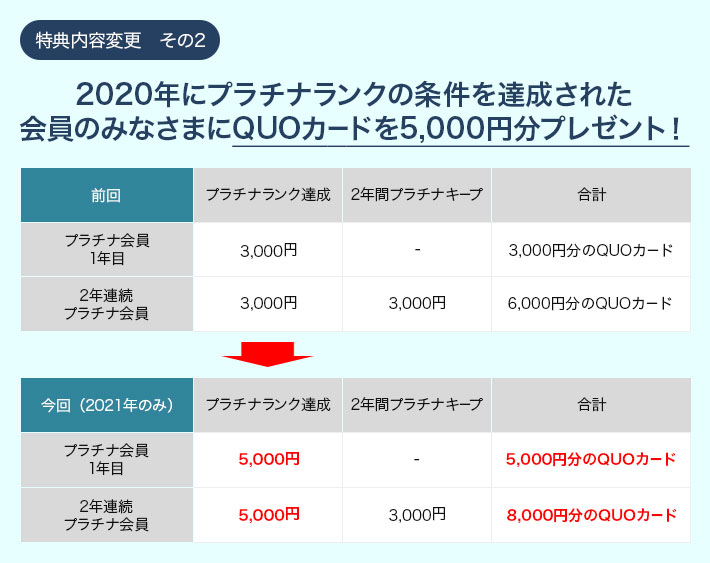Click red 5,000円 in 今回 プラチナ会員 1年目 row
710x563 pixels.
pyautogui.click(x=268, y=460)
